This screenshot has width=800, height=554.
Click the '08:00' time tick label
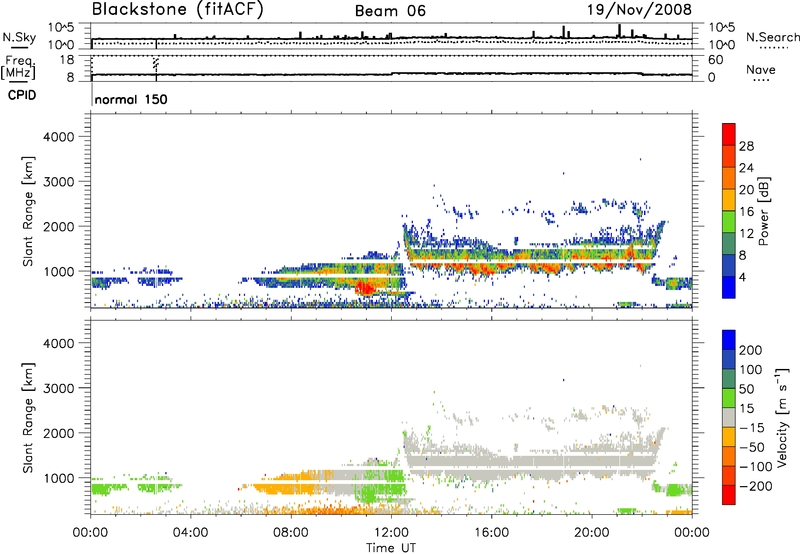click(x=291, y=533)
